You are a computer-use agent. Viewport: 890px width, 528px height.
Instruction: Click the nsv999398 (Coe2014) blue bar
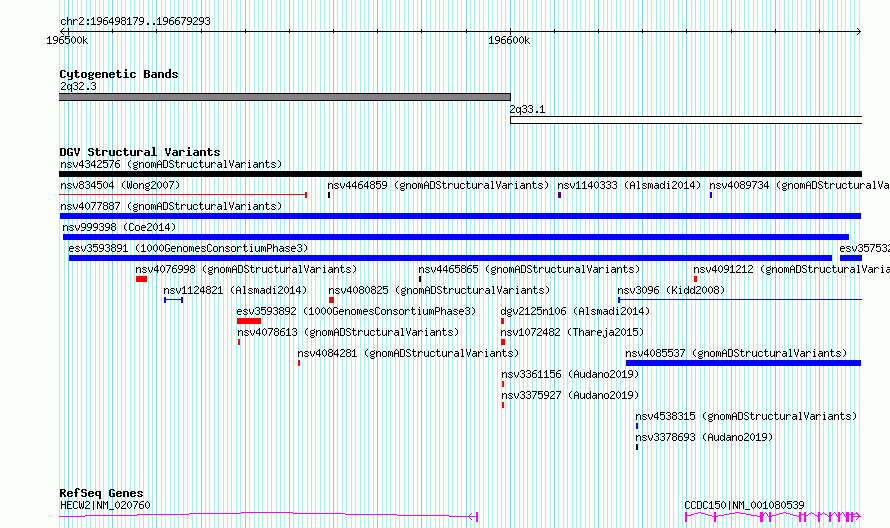coord(456,237)
